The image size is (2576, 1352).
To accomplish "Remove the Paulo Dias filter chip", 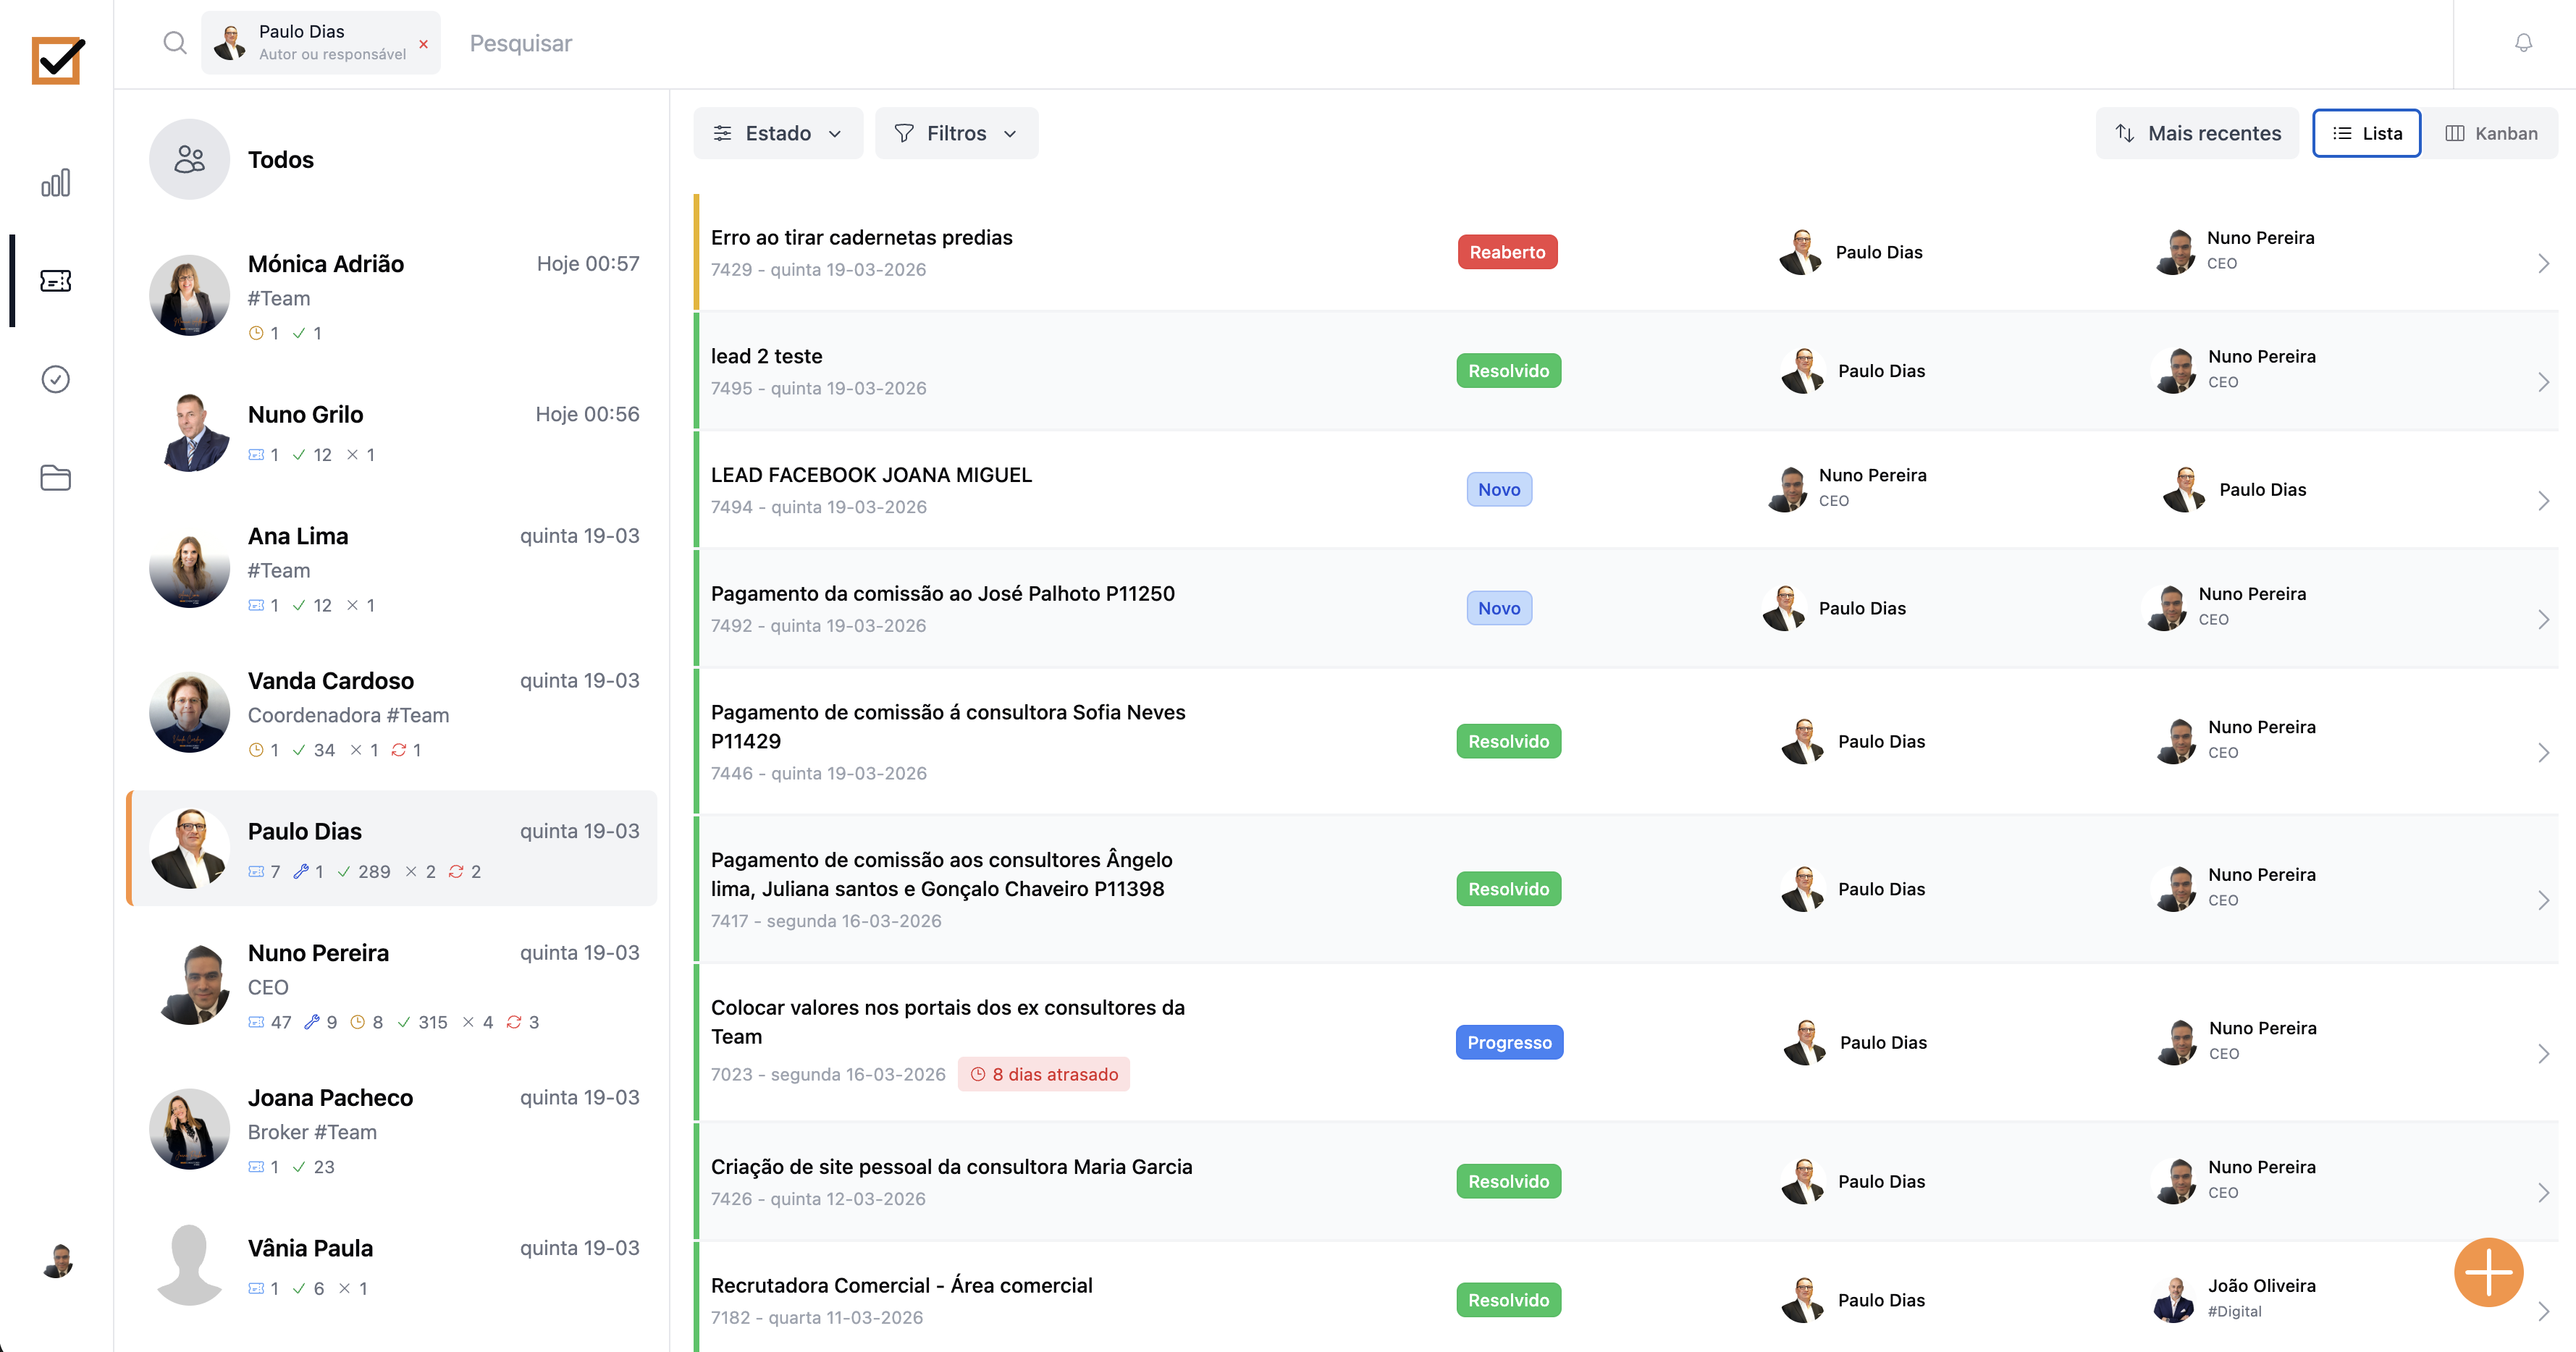I will point(424,44).
